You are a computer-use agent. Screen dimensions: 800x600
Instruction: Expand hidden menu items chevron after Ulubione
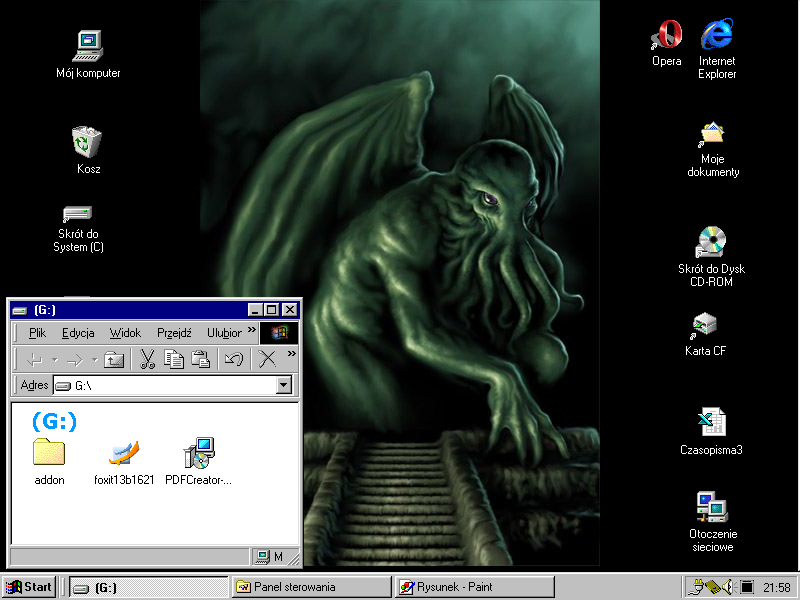coord(252,331)
